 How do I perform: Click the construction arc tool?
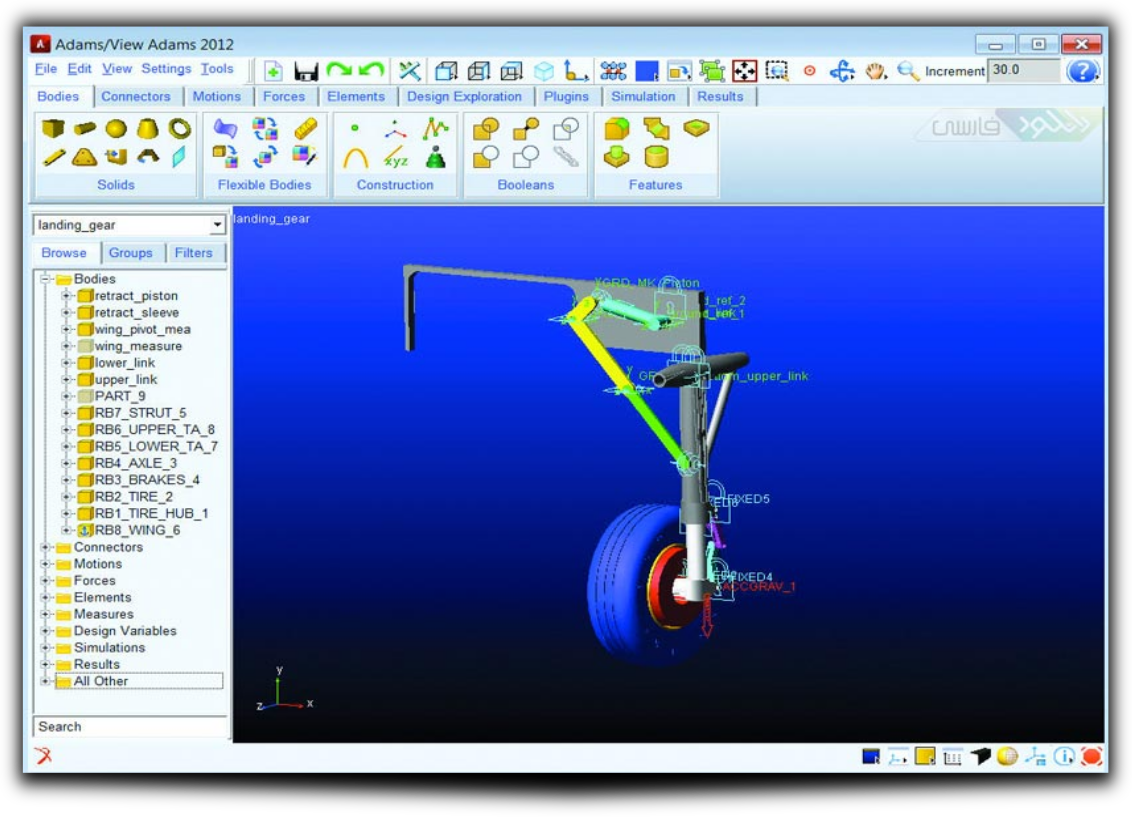[355, 157]
